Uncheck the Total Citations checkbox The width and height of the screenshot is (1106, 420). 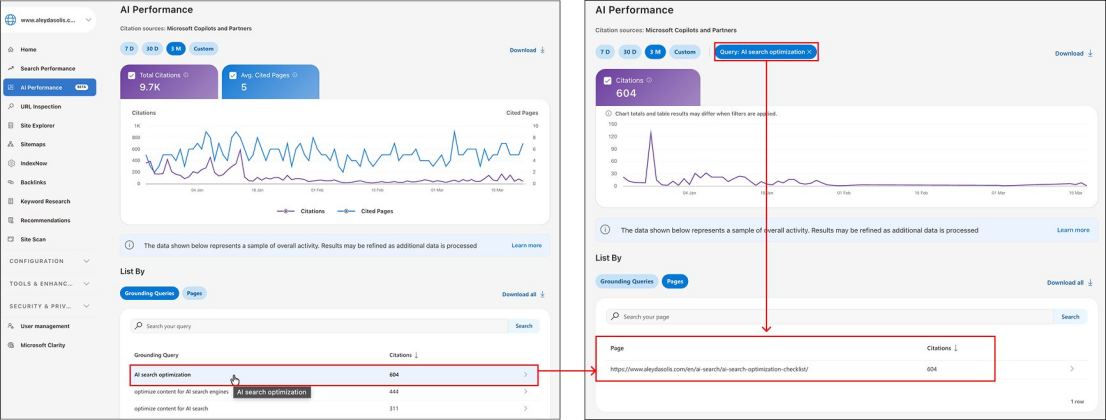(x=132, y=75)
